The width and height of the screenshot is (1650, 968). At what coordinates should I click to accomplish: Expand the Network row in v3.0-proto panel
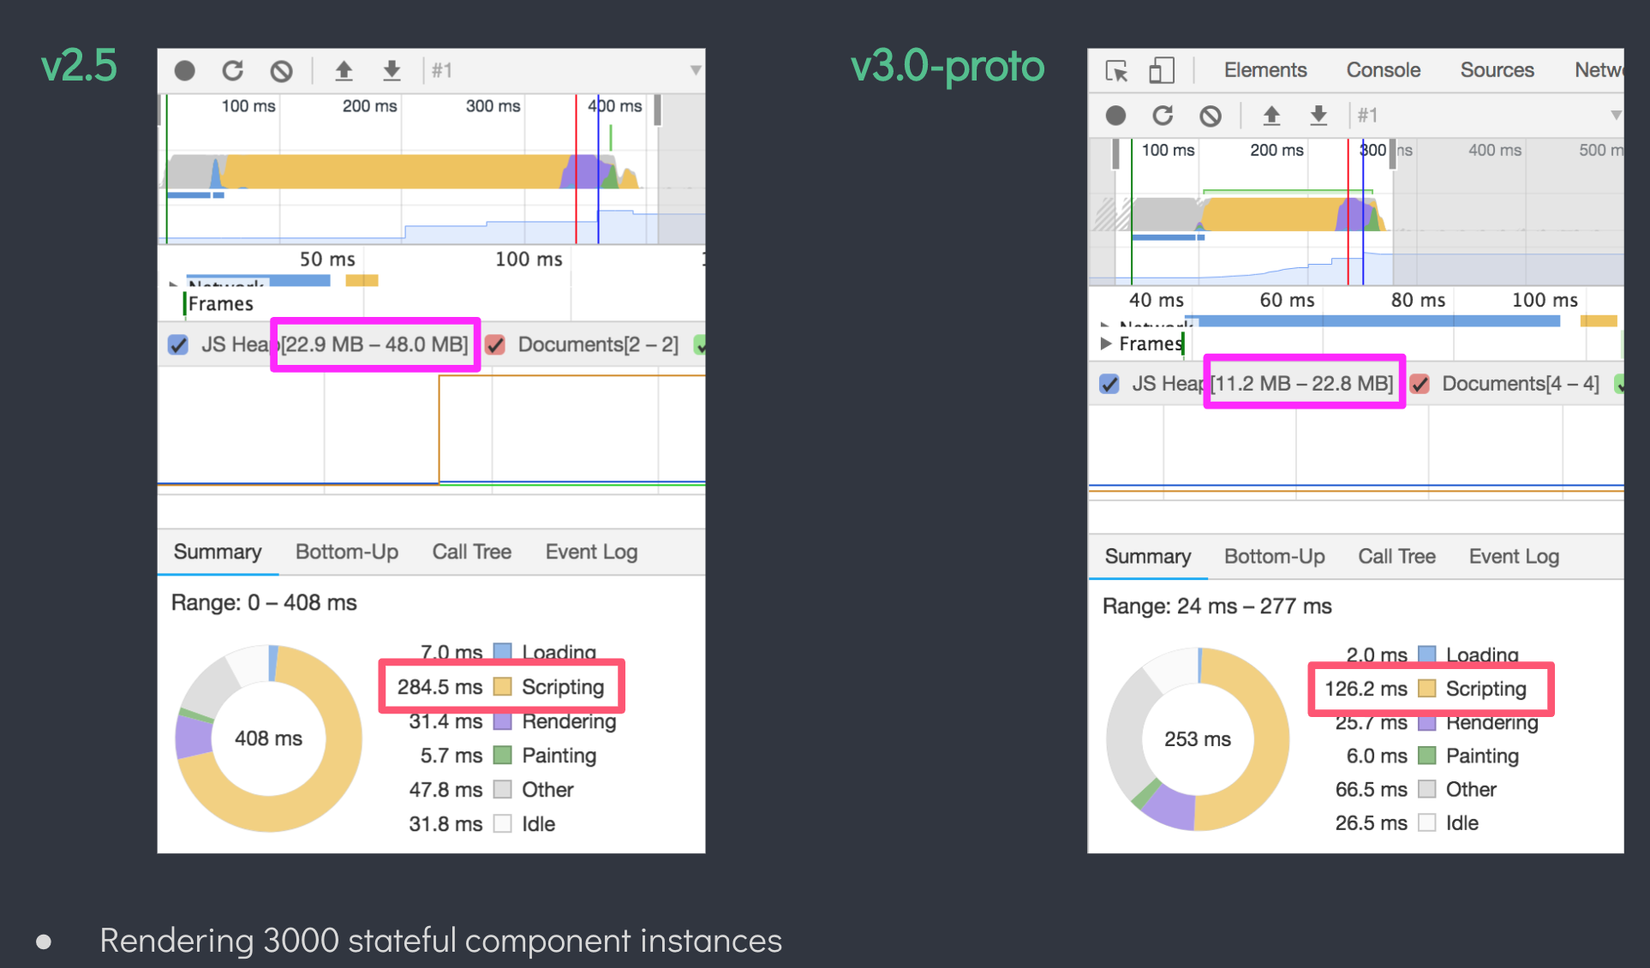(x=1105, y=326)
